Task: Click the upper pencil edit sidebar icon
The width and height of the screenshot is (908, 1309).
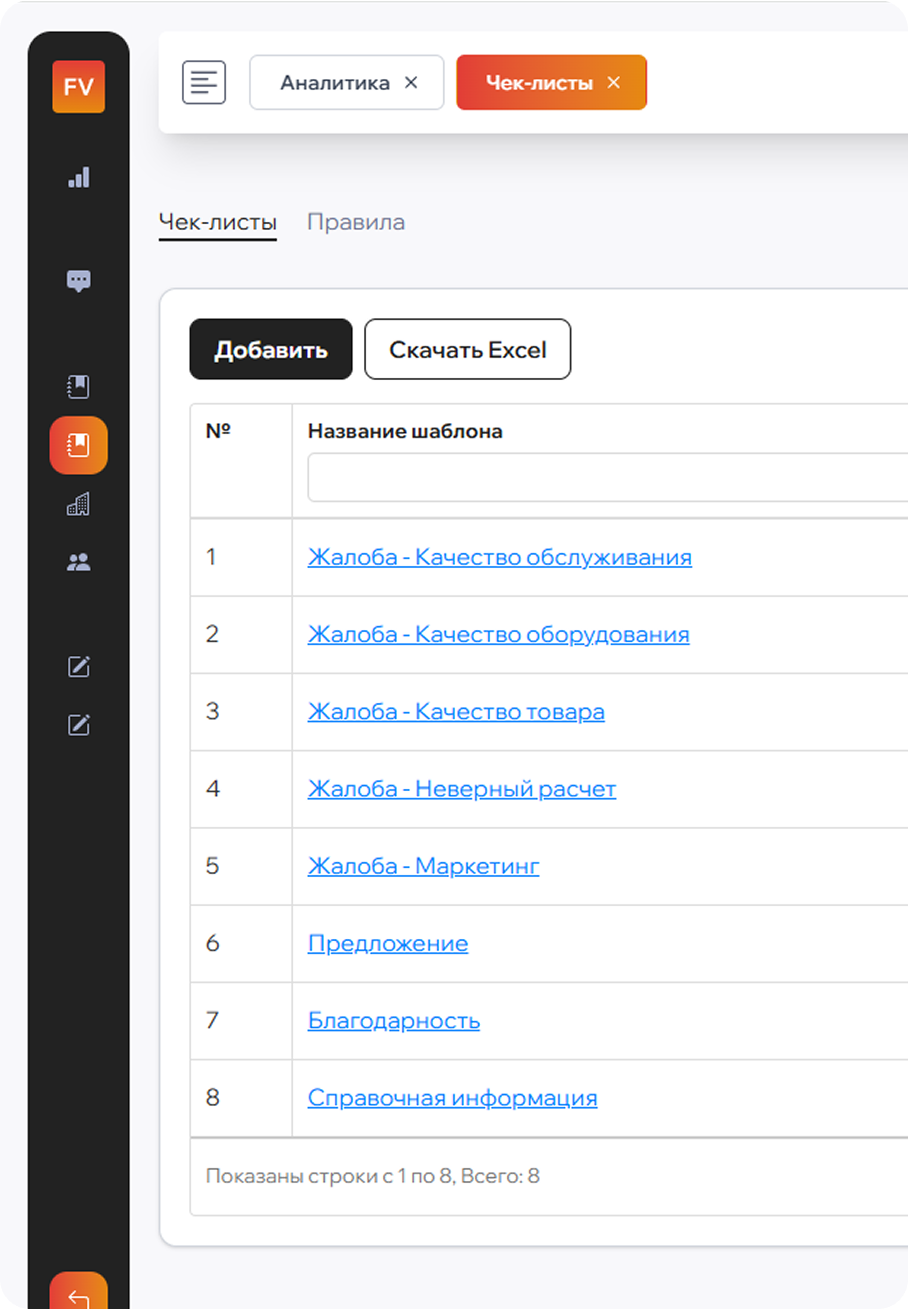Action: click(78, 667)
